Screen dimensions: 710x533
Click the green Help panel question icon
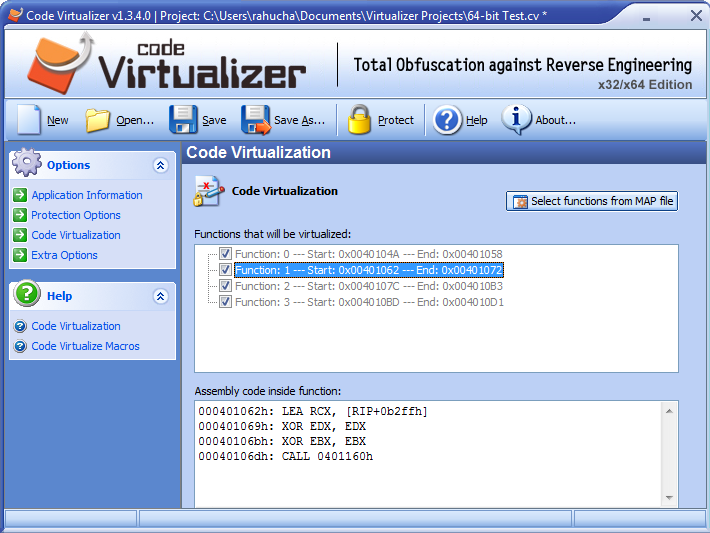27,293
